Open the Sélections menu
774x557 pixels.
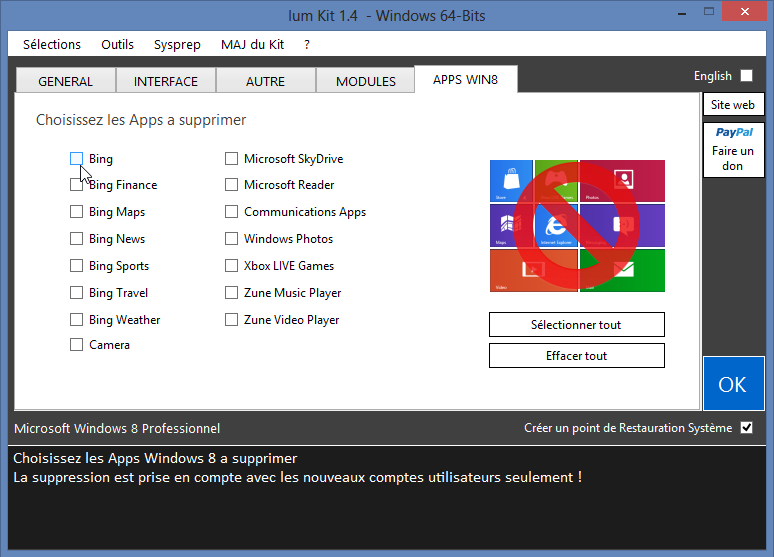coord(52,44)
